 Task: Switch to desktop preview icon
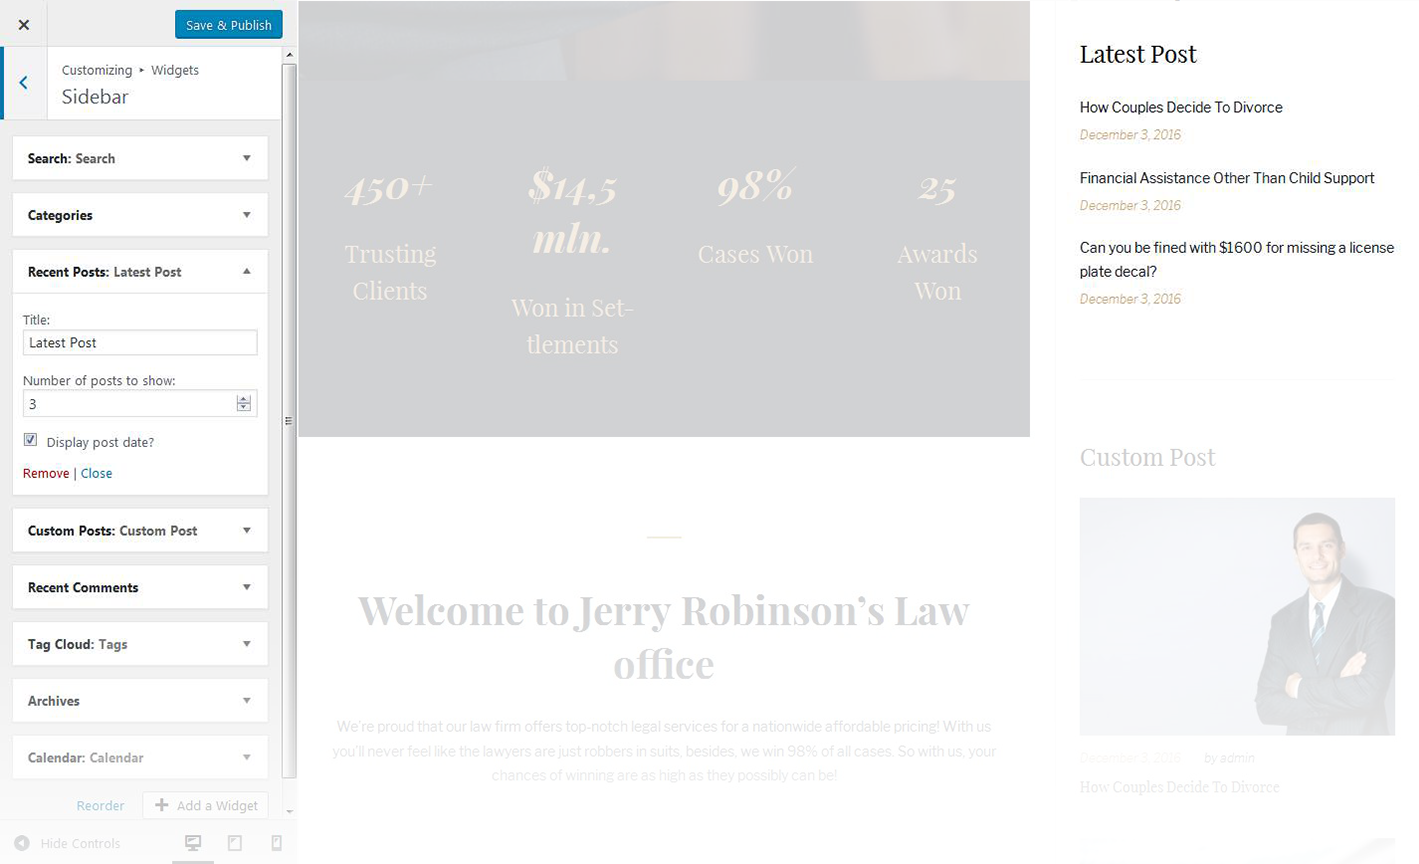[x=193, y=843]
